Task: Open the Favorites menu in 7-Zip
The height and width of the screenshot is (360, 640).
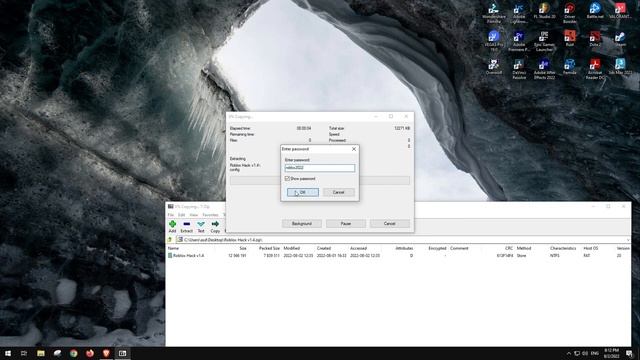Action: coord(211,215)
